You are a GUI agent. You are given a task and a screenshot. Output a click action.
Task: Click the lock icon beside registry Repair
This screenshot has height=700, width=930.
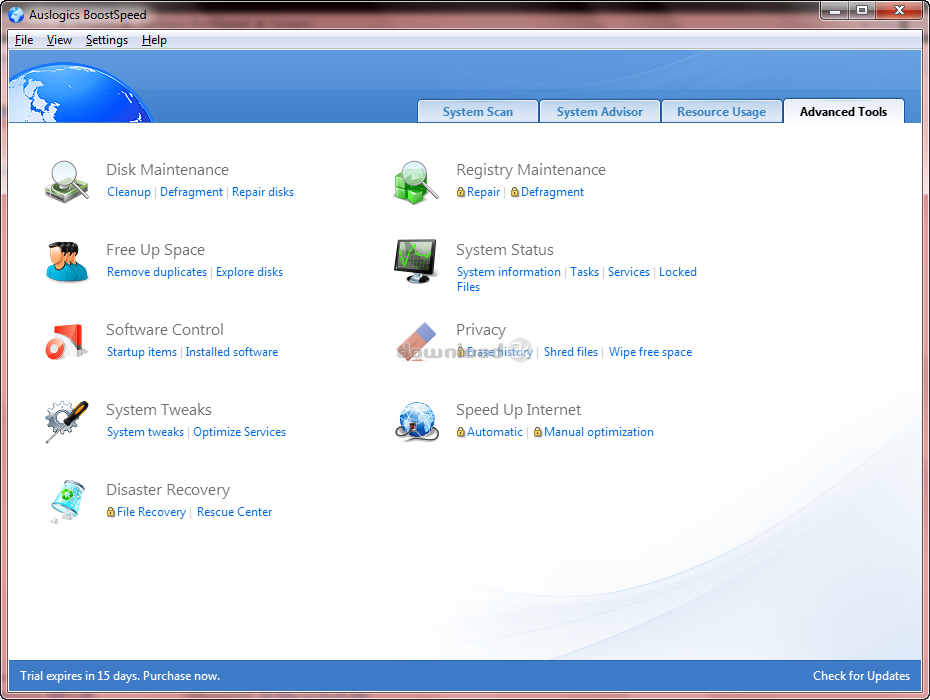click(x=461, y=192)
